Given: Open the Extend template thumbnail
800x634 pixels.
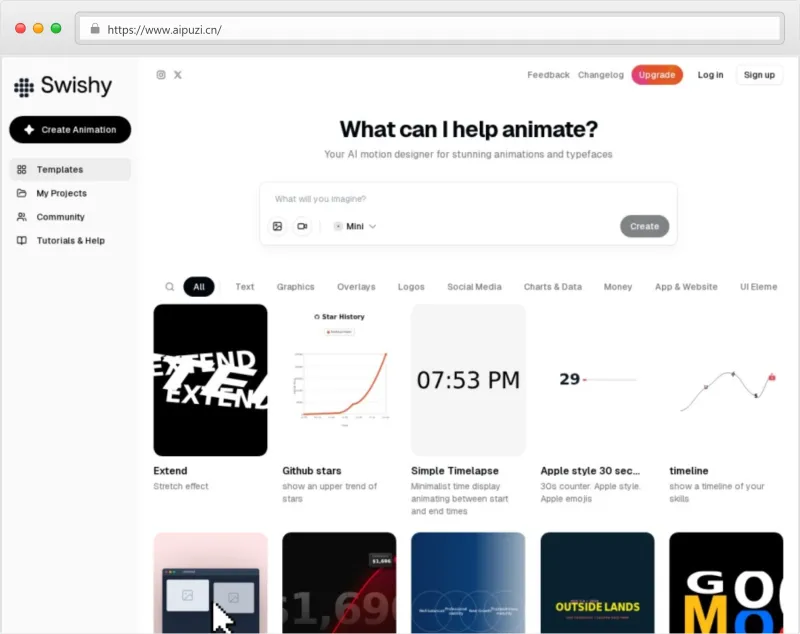Looking at the screenshot, I should tap(210, 380).
